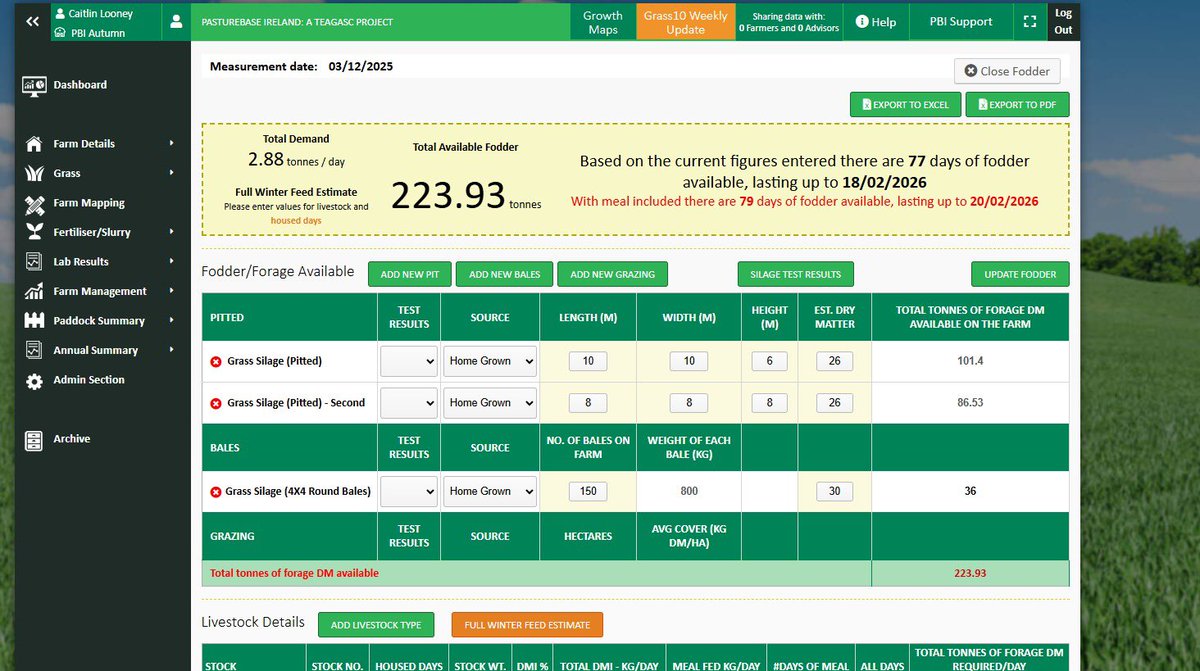Image resolution: width=1200 pixels, height=671 pixels.
Task: Click the Close Fodder button
Action: coord(1007,71)
